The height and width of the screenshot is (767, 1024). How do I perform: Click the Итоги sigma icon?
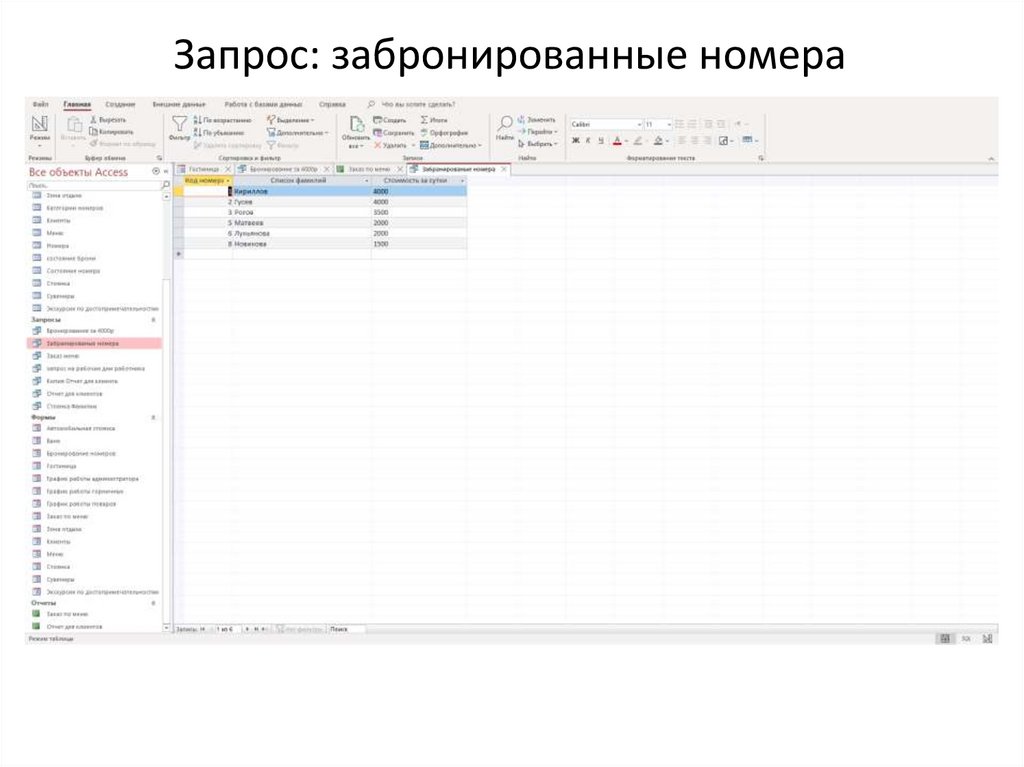click(x=424, y=120)
